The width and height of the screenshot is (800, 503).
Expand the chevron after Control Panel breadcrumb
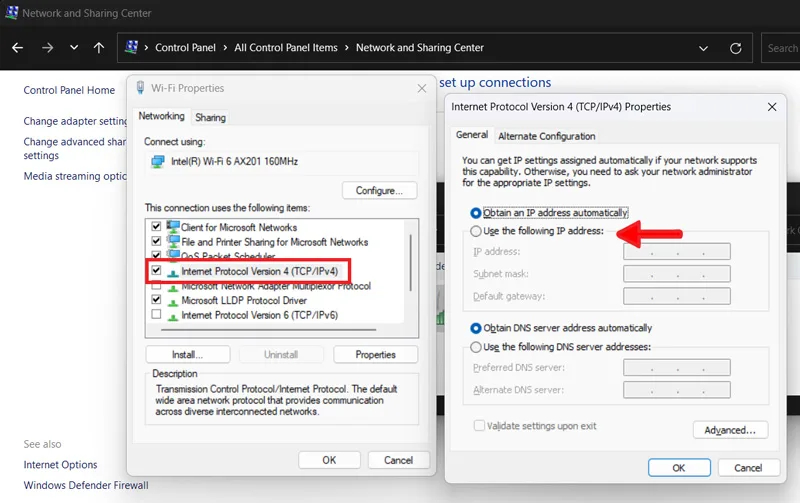pyautogui.click(x=225, y=48)
